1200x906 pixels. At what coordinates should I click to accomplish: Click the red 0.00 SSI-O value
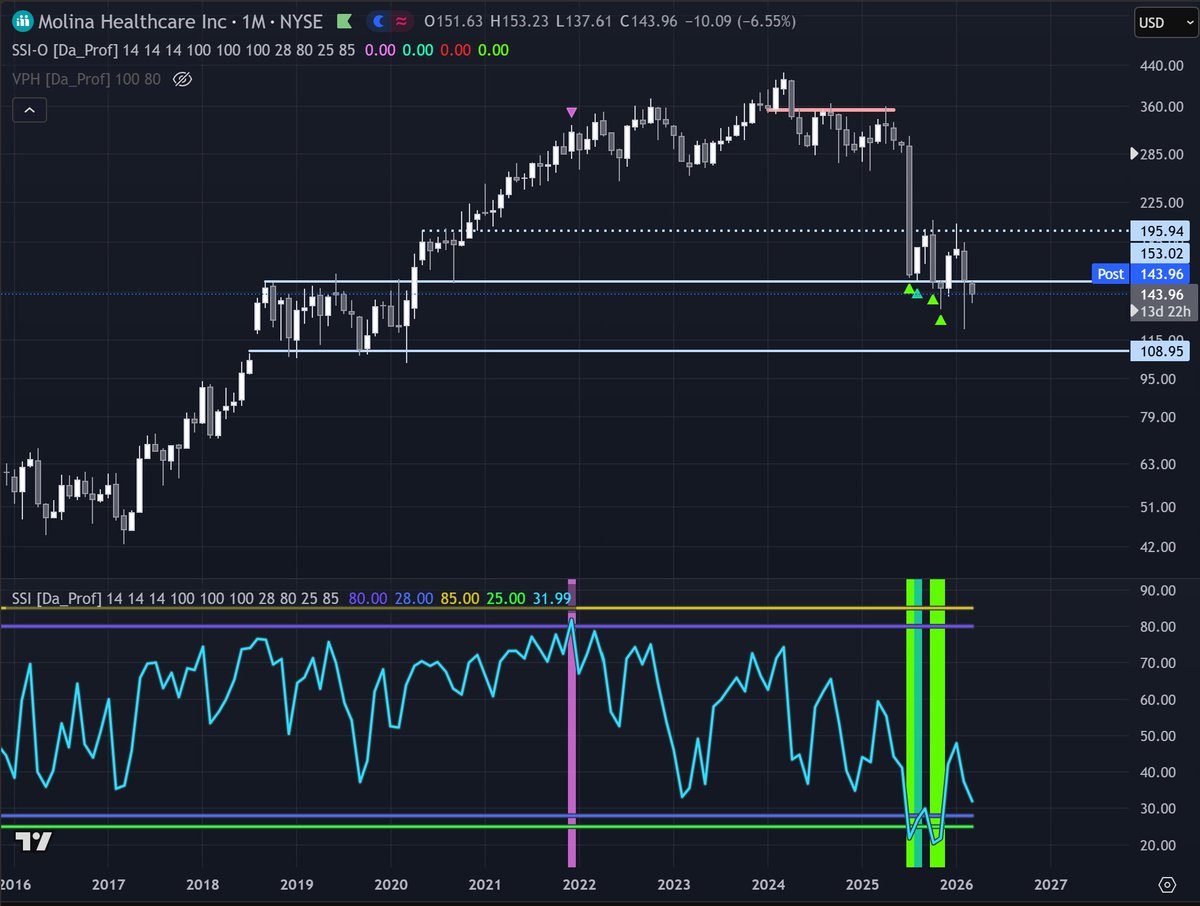coord(456,50)
